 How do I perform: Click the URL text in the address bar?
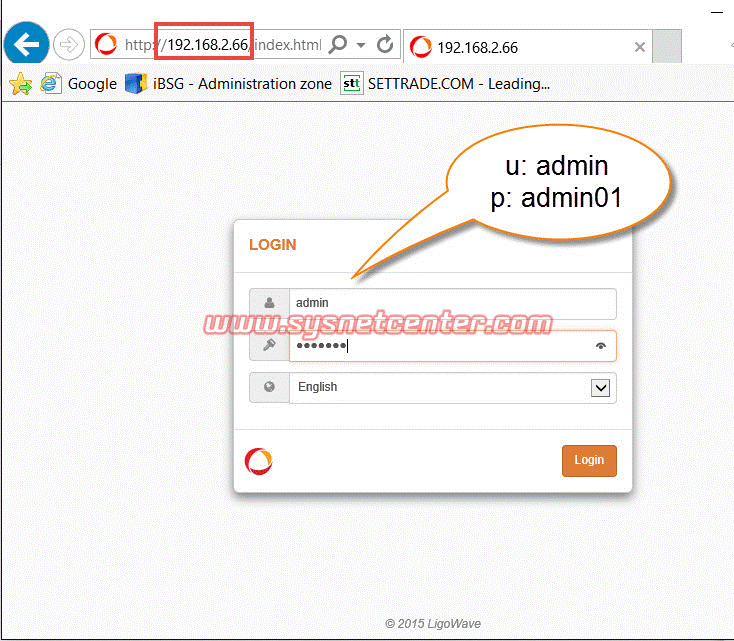click(222, 45)
